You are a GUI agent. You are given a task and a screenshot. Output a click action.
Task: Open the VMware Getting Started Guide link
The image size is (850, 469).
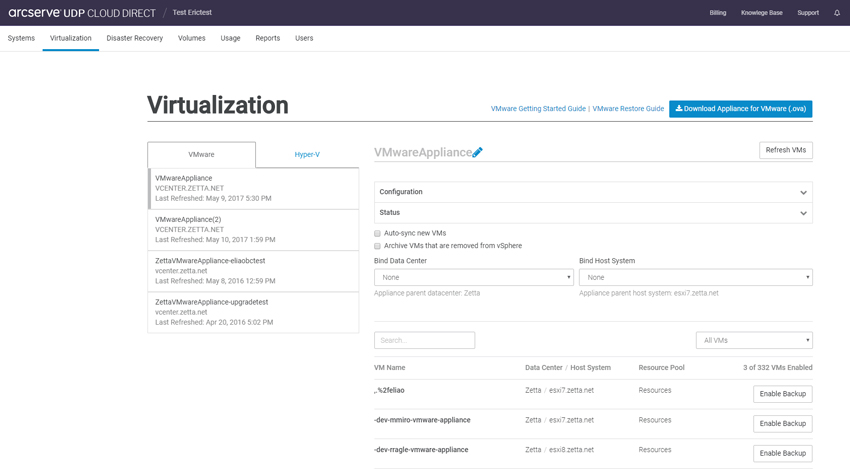pyautogui.click(x=538, y=108)
